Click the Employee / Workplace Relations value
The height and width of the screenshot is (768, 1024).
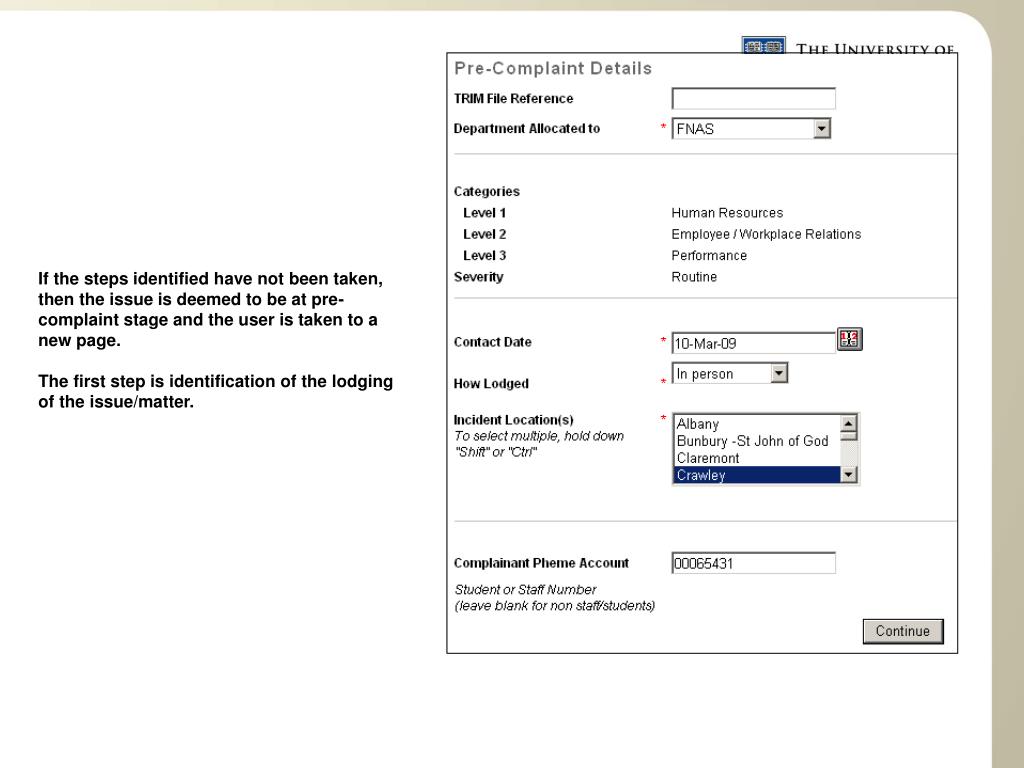(x=766, y=234)
